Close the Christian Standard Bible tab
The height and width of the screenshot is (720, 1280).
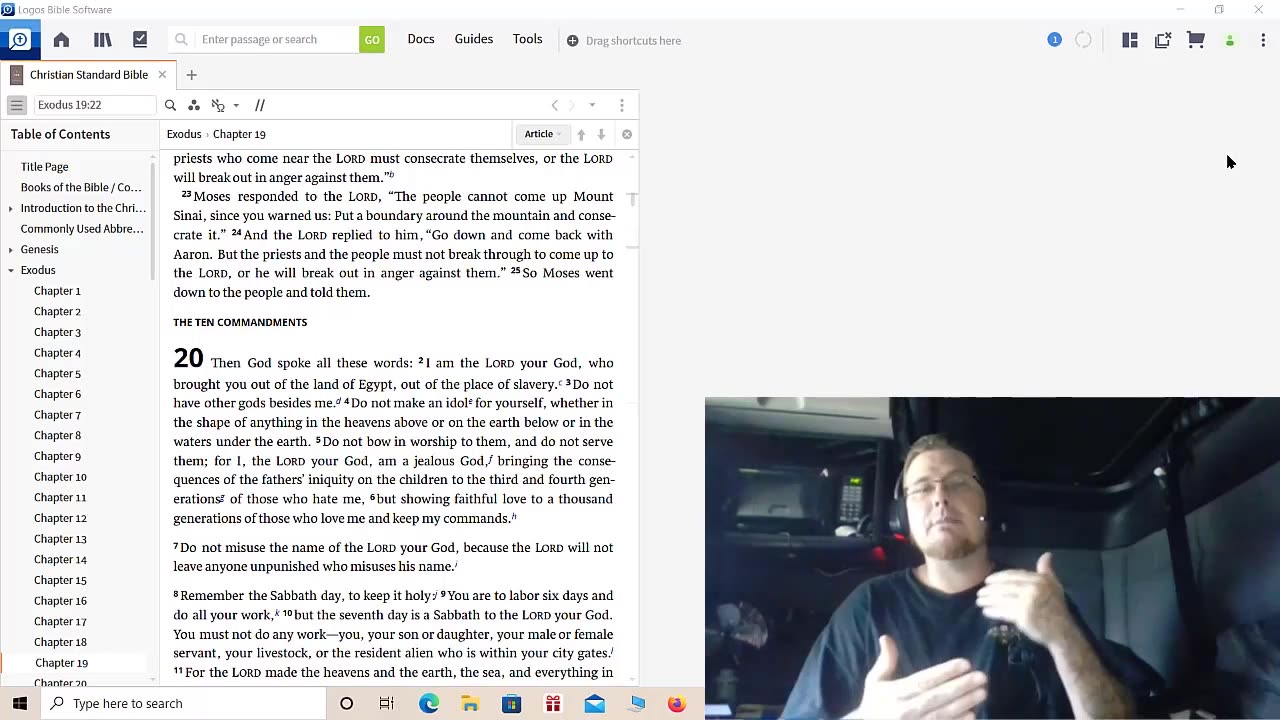[162, 75]
